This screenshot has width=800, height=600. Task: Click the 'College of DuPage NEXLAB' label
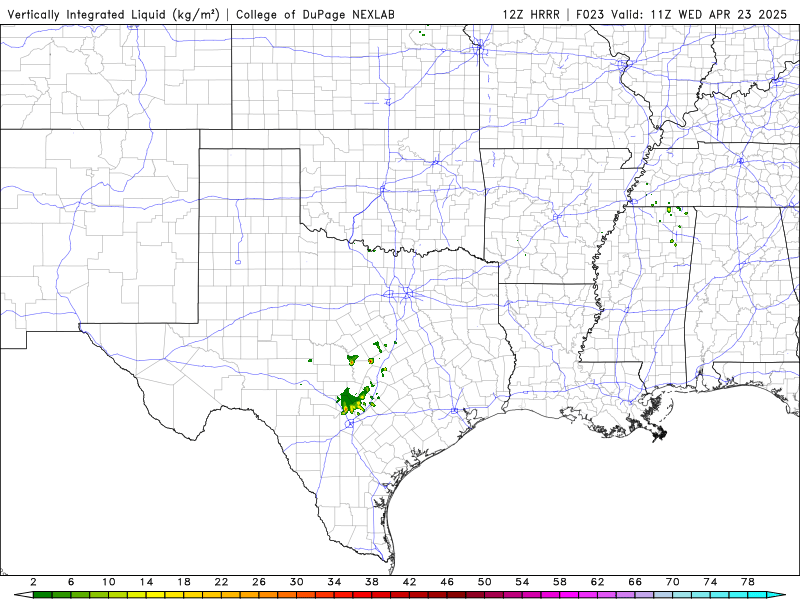coord(315,14)
